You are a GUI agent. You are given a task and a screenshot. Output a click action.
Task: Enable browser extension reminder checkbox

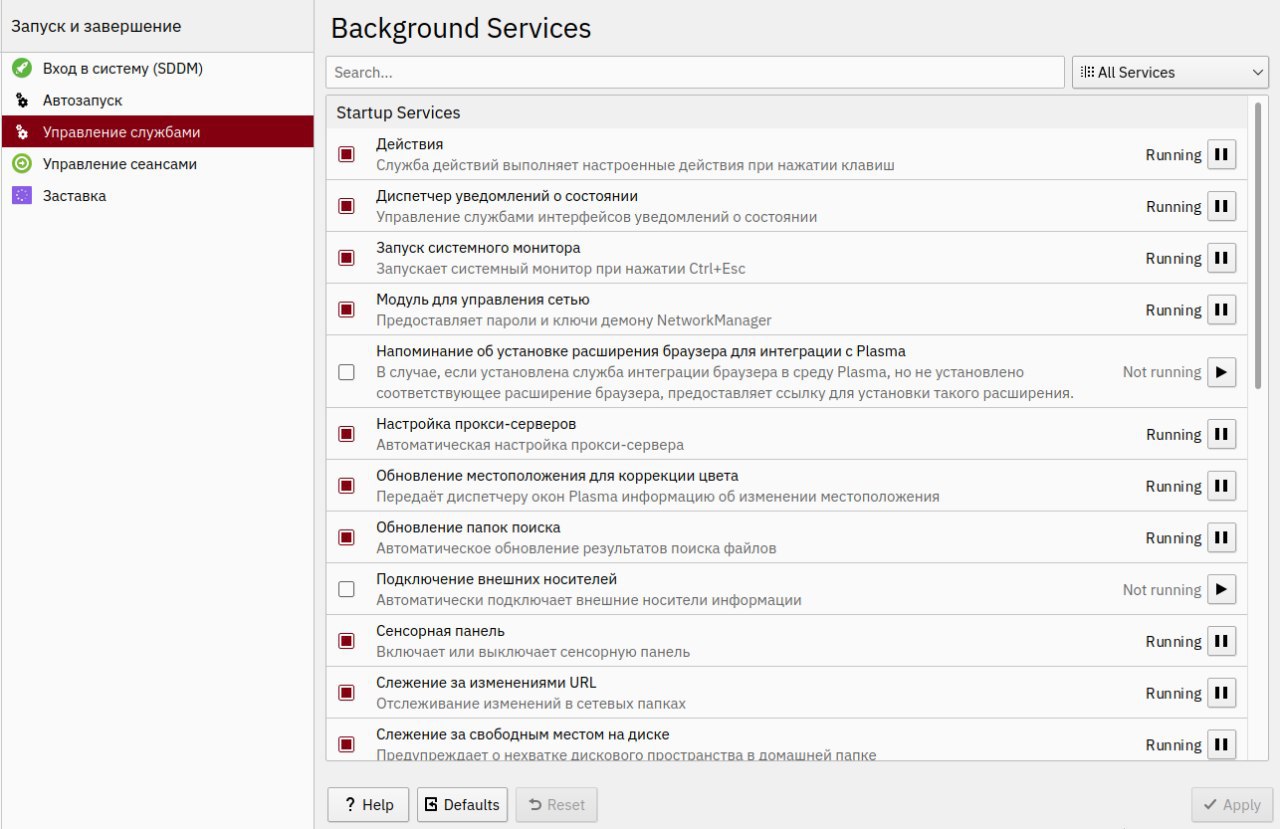pyautogui.click(x=346, y=372)
